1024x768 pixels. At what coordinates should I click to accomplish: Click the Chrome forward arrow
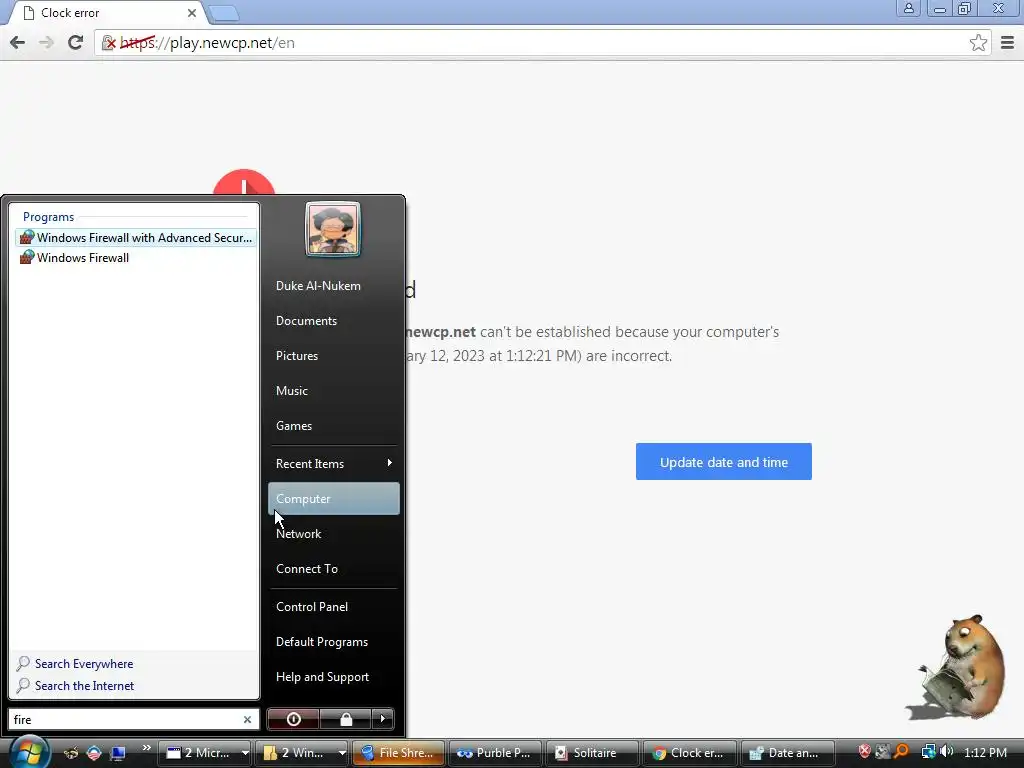tap(46, 42)
